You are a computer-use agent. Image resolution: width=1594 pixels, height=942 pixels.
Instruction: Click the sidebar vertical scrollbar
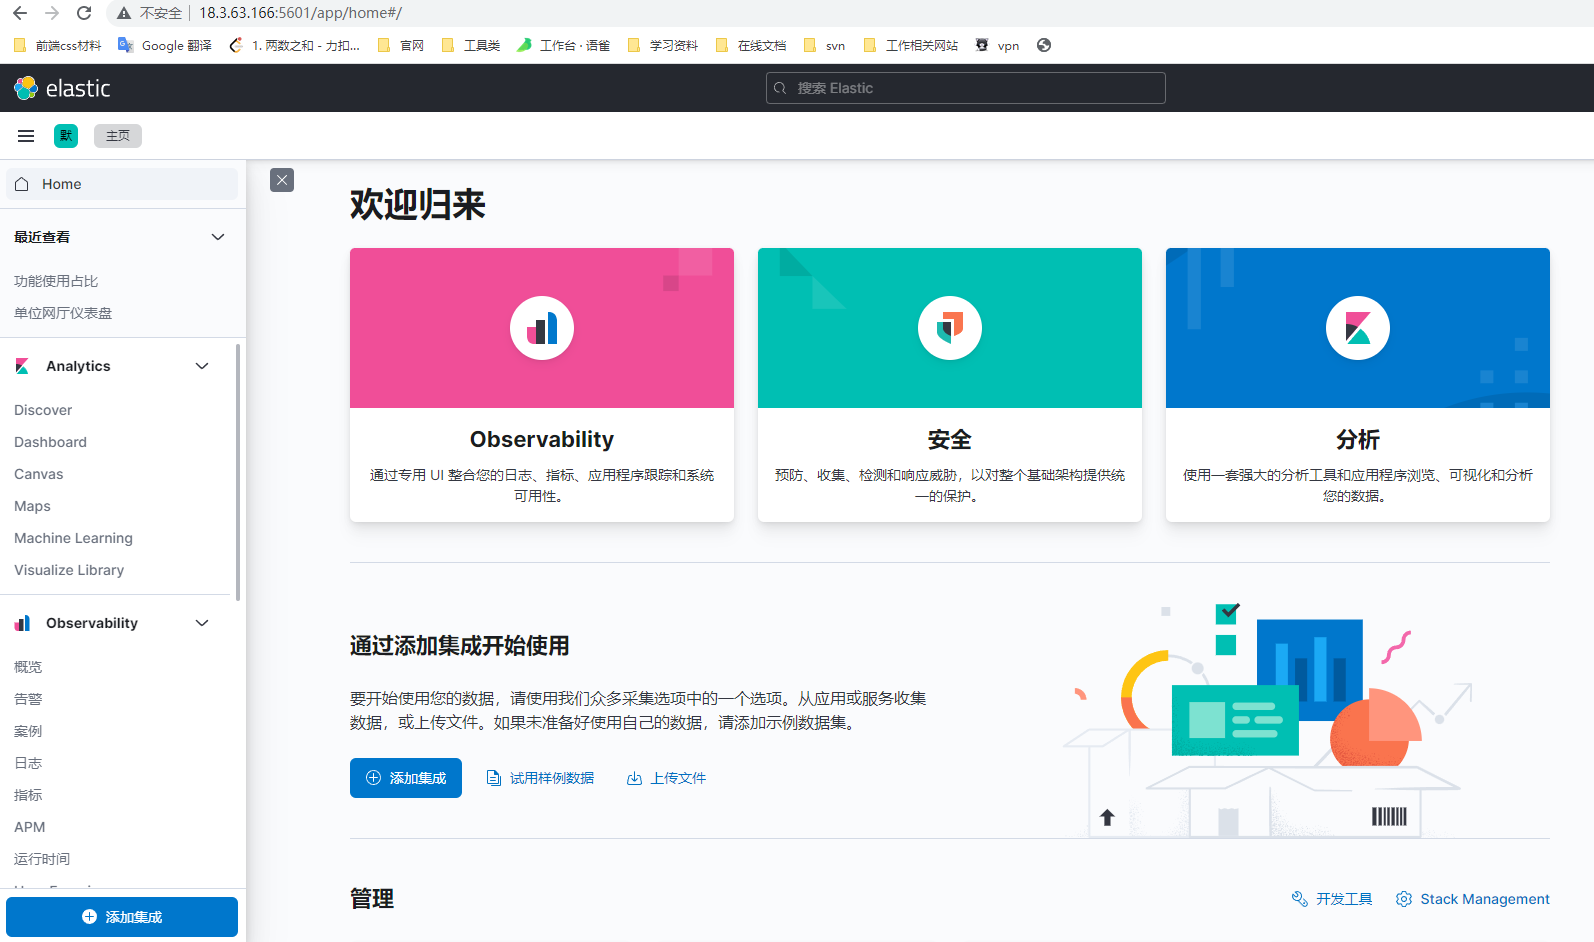point(238,472)
